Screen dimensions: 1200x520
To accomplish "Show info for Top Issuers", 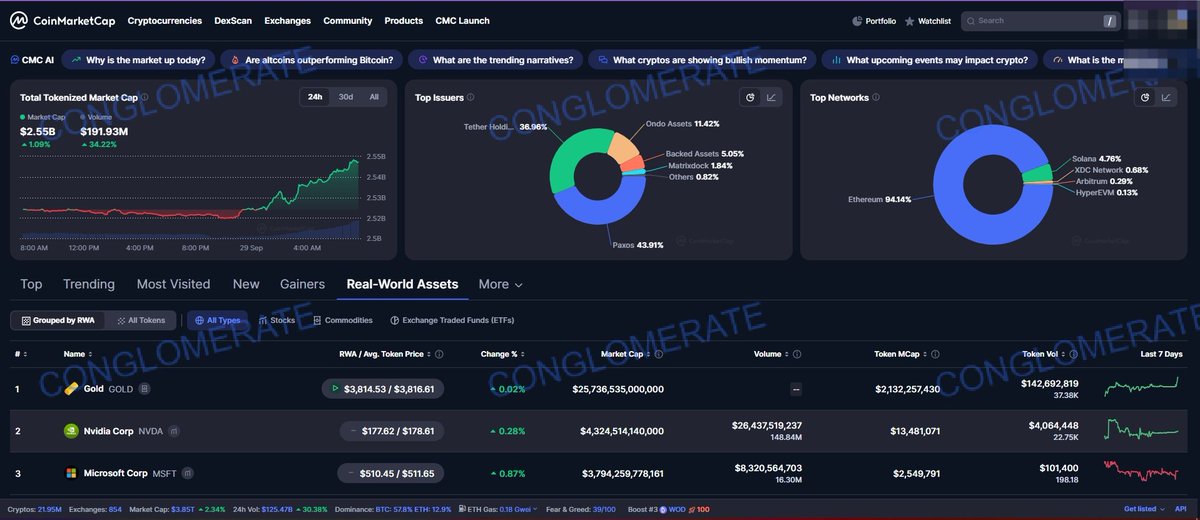I will tap(471, 98).
